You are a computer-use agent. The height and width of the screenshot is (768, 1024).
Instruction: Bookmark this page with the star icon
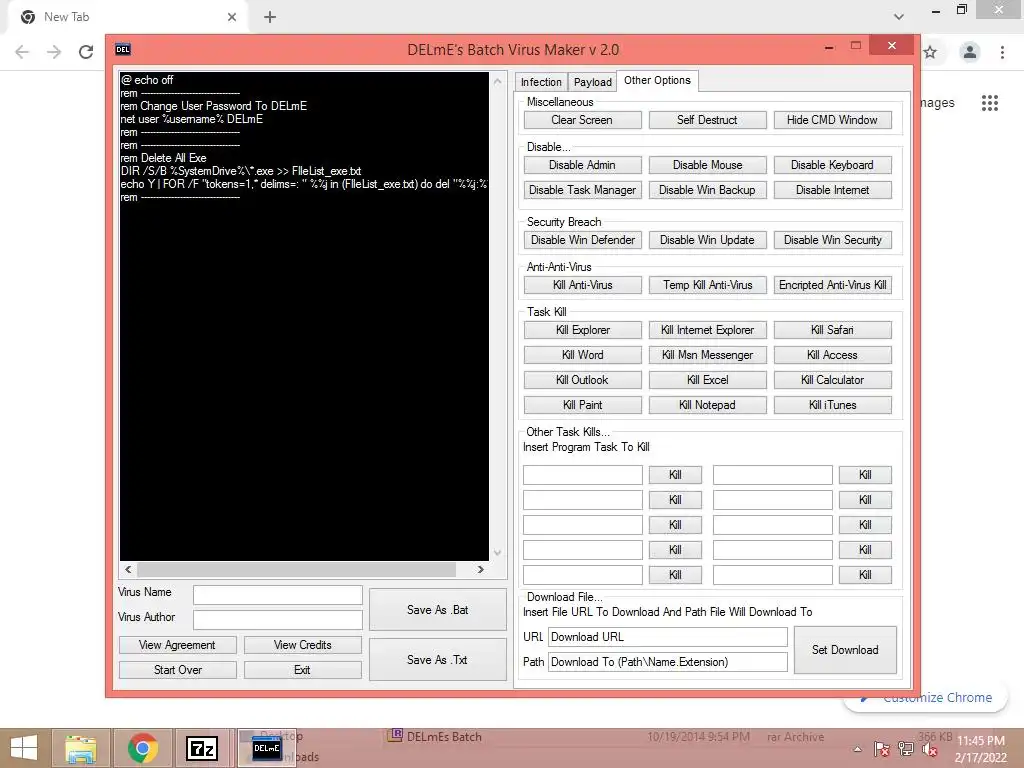click(930, 52)
